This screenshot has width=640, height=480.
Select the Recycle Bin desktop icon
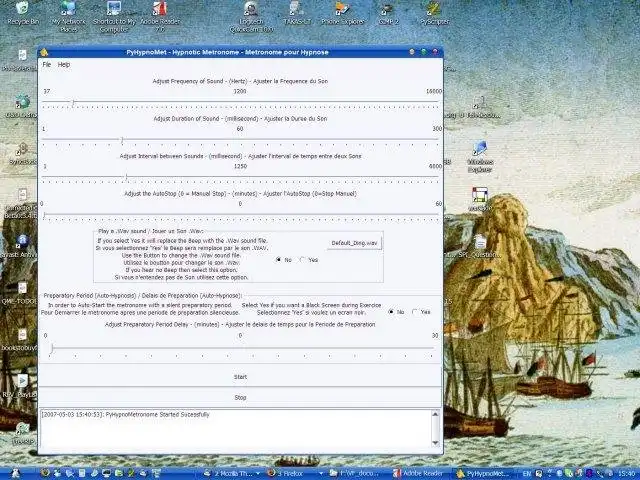(x=23, y=13)
